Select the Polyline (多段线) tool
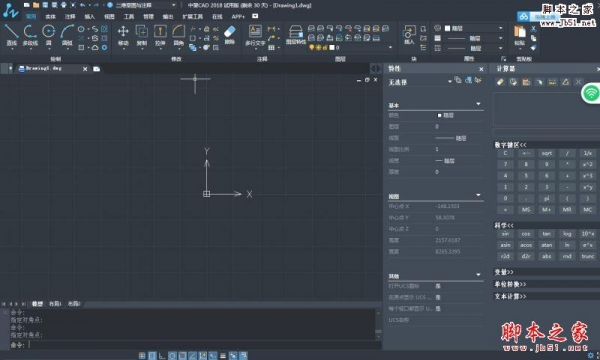600x360 pixels. 30,34
